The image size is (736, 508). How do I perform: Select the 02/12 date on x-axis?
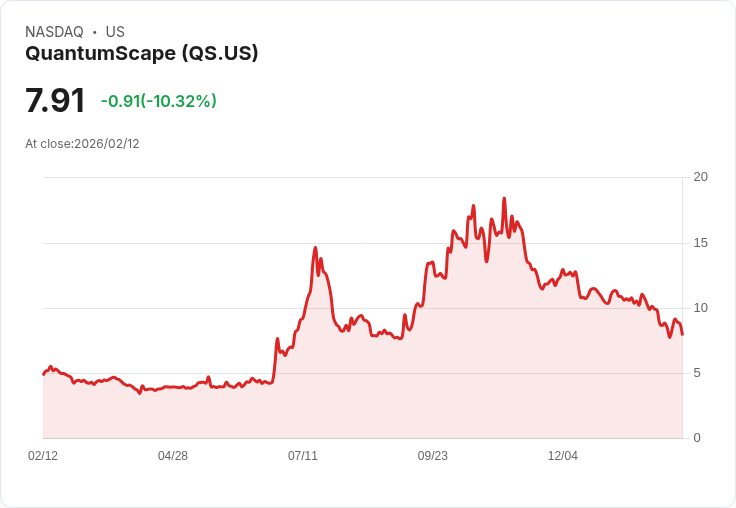(43, 456)
